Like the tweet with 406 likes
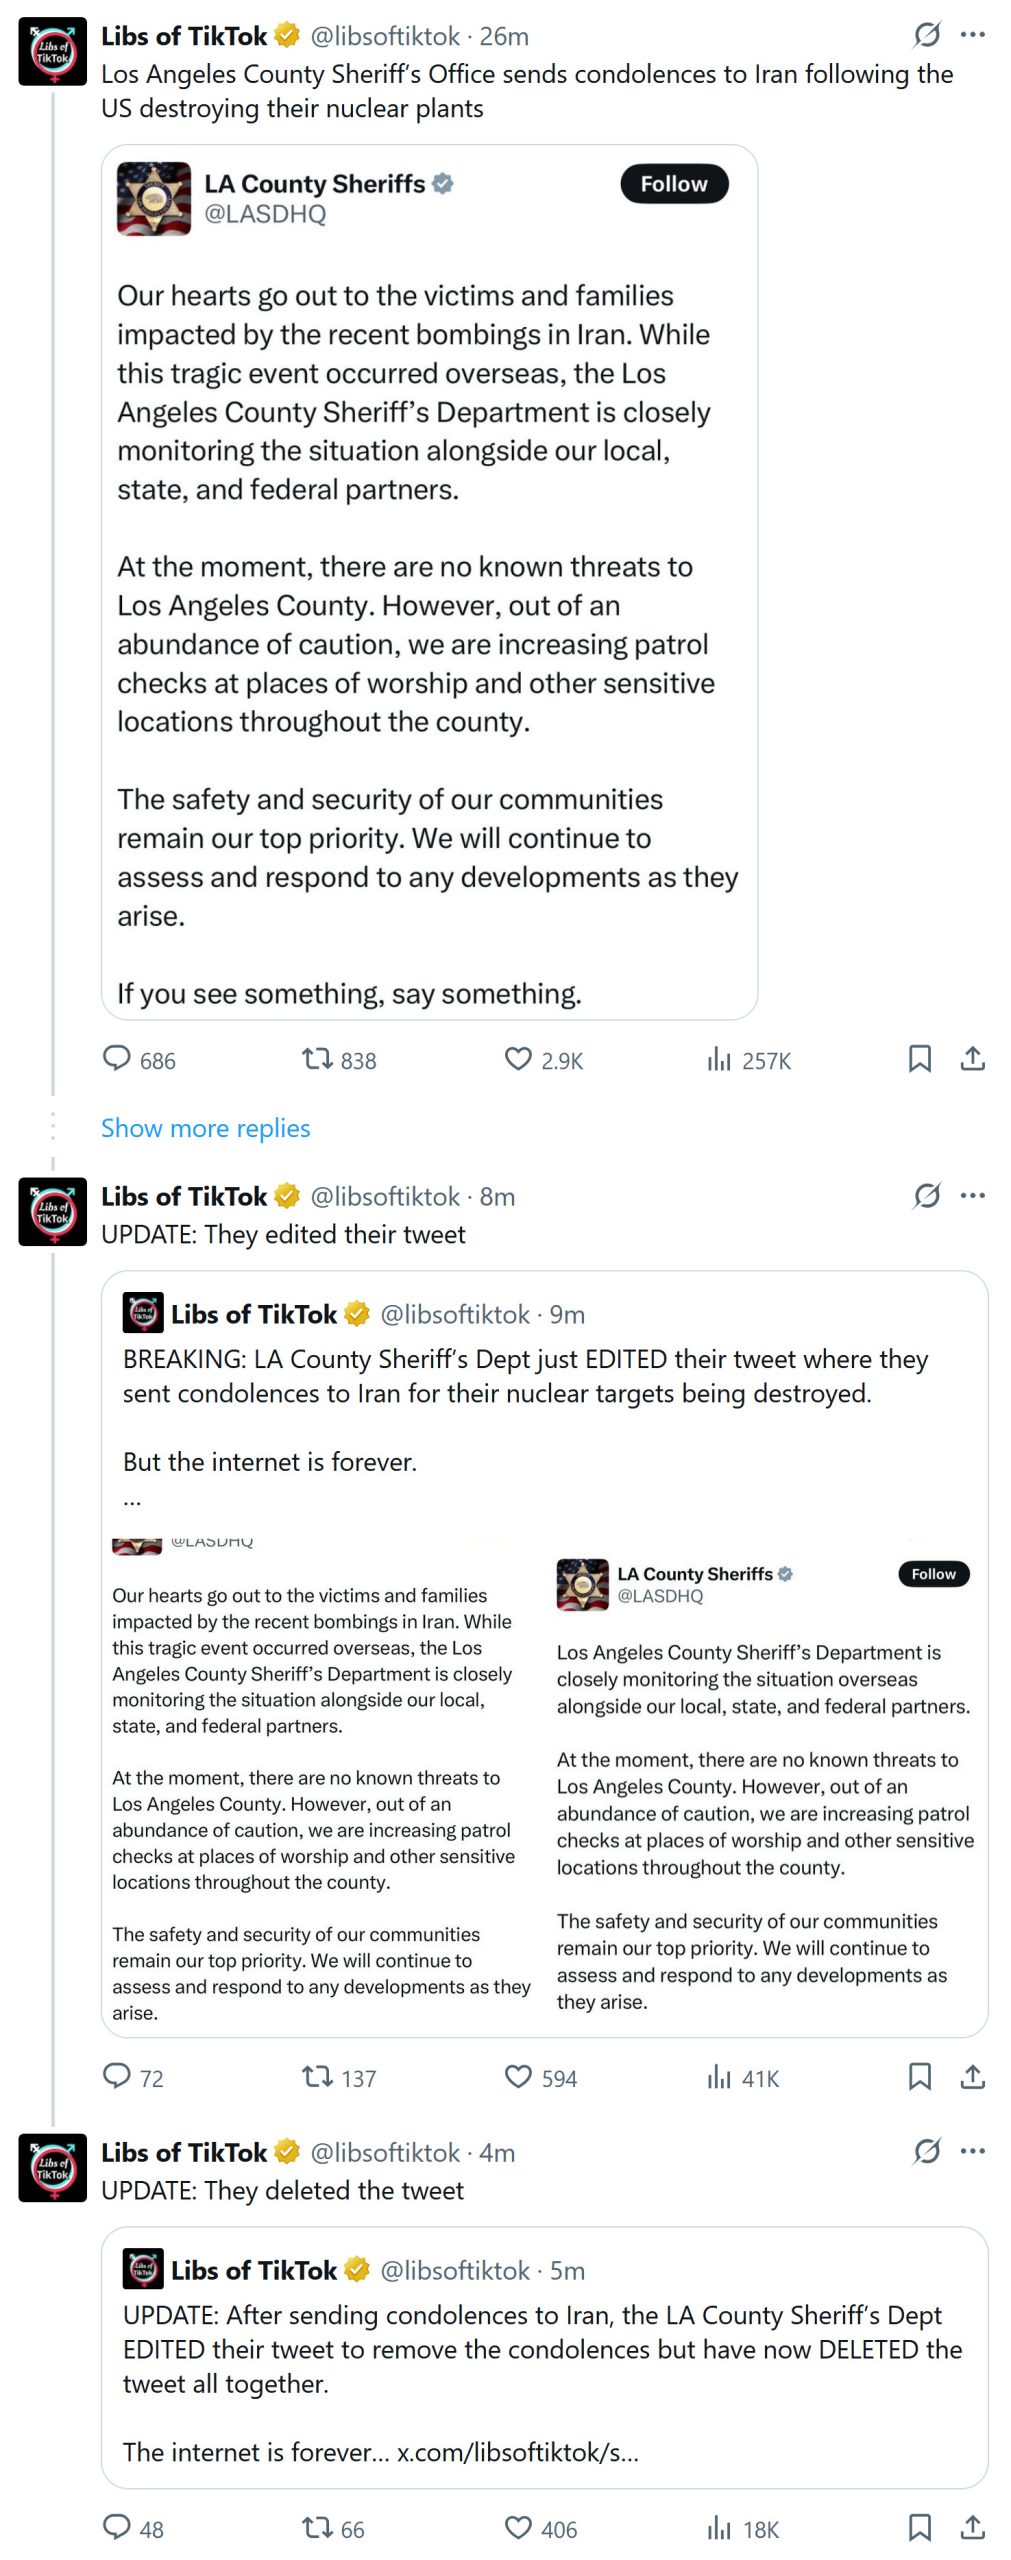The height and width of the screenshot is (2560, 1011). [517, 2527]
